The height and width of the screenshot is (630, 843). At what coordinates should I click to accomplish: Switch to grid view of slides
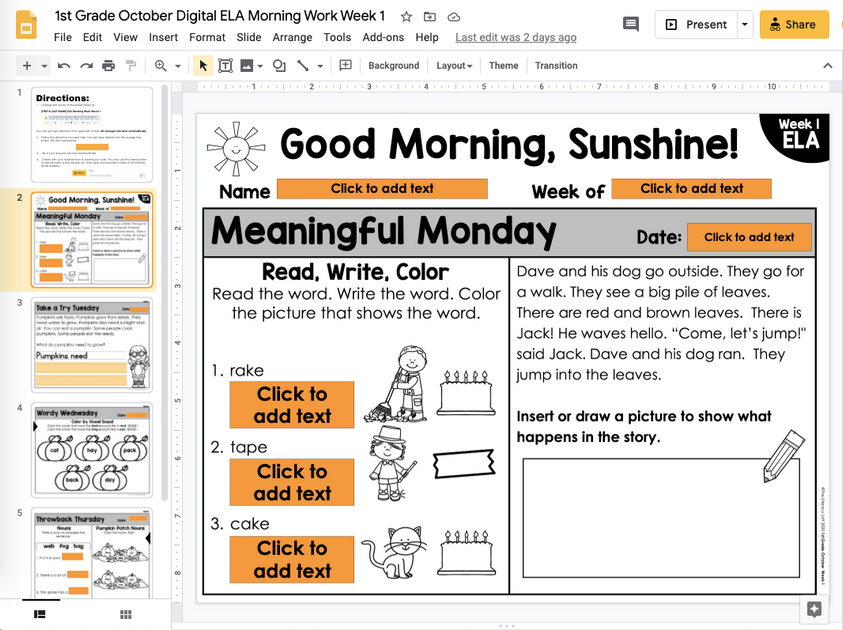(x=125, y=616)
